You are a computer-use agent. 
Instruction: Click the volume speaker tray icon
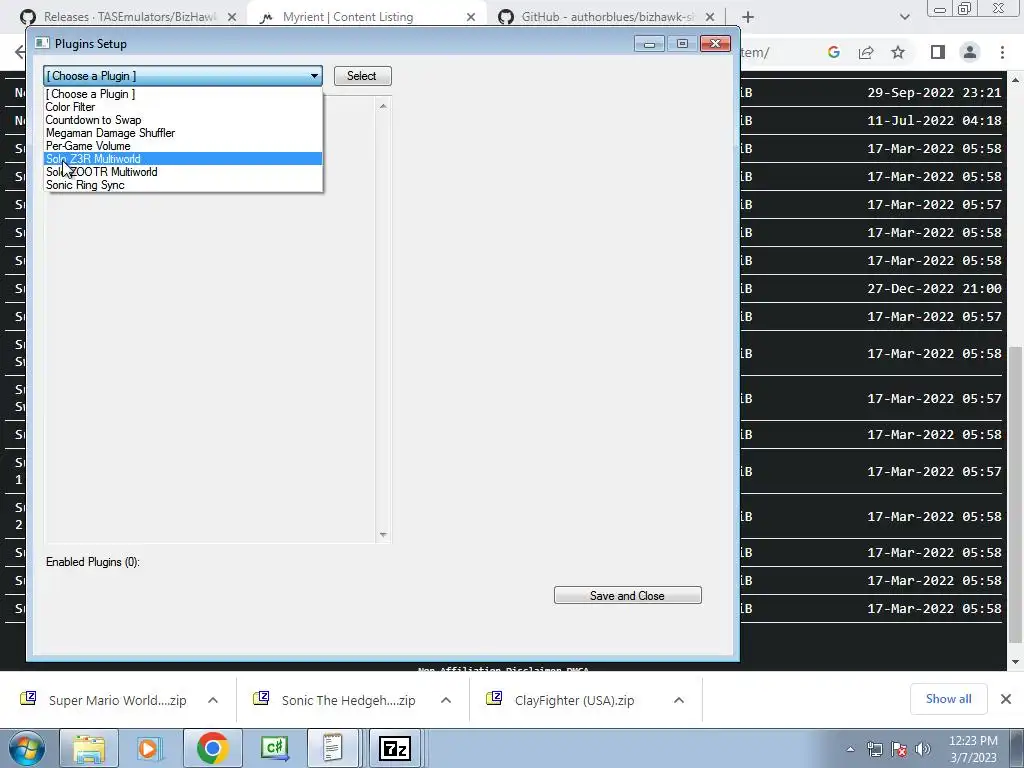coord(922,749)
